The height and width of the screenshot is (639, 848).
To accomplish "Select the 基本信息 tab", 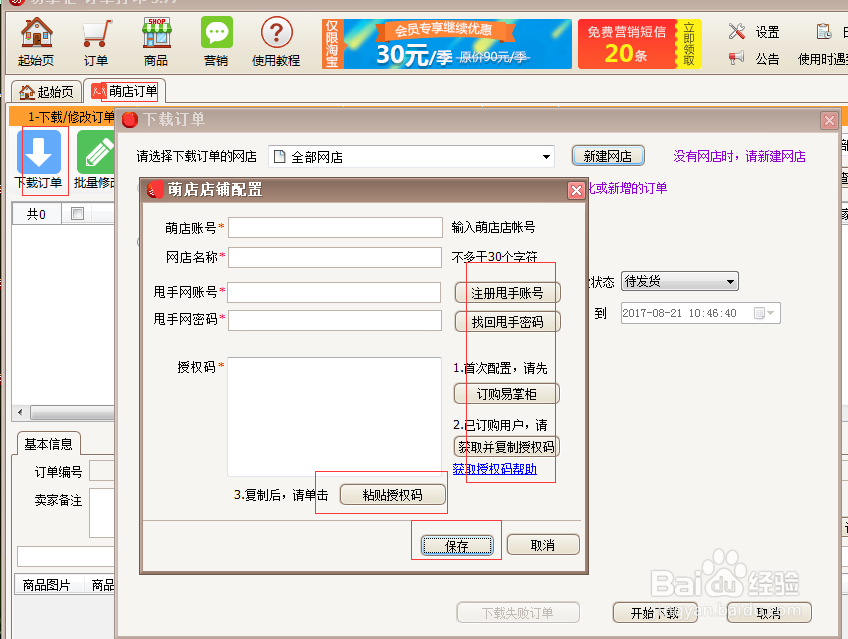I will point(49,444).
